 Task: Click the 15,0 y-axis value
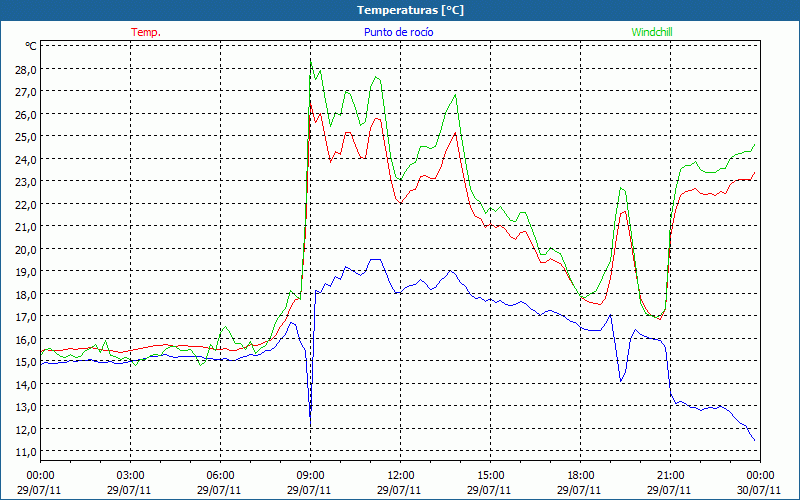tap(26, 362)
